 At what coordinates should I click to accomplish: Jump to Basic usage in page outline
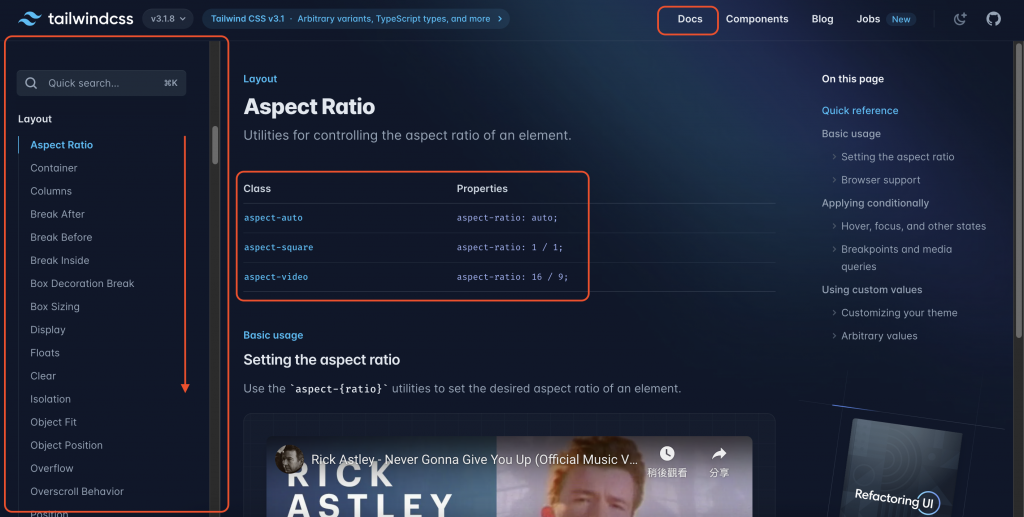(x=851, y=134)
